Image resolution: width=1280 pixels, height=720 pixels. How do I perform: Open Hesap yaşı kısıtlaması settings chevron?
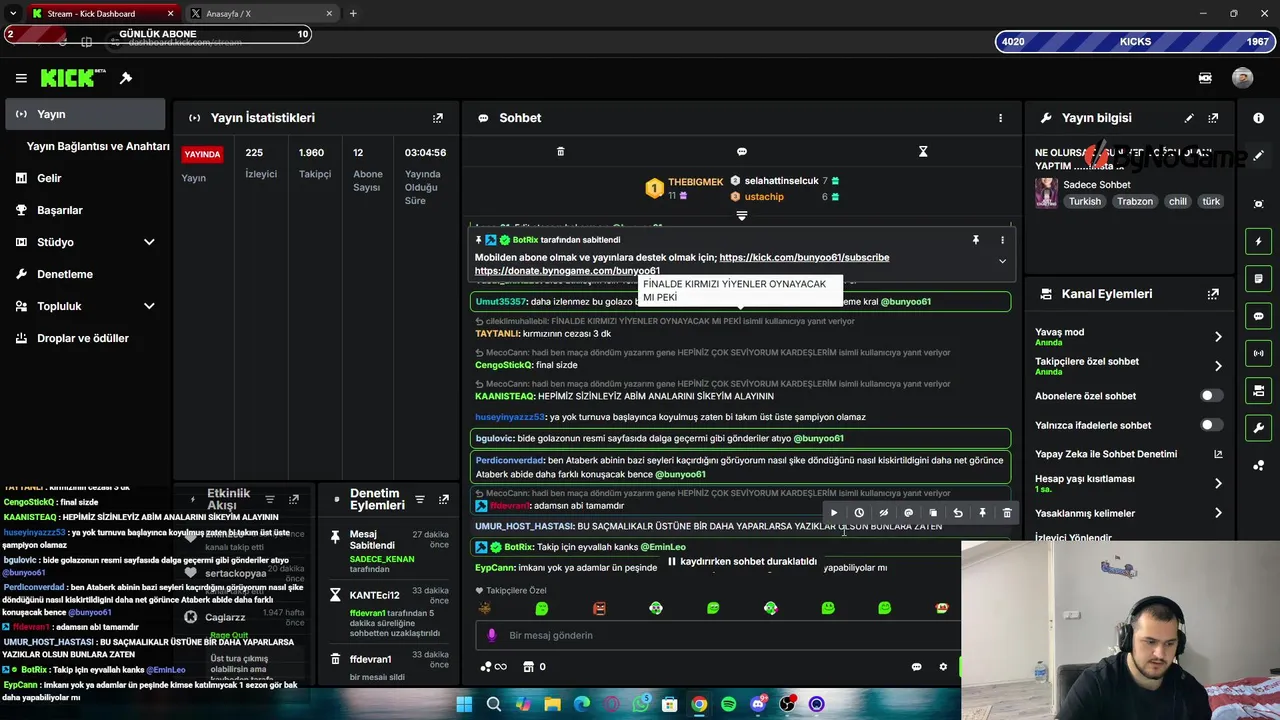click(1217, 483)
